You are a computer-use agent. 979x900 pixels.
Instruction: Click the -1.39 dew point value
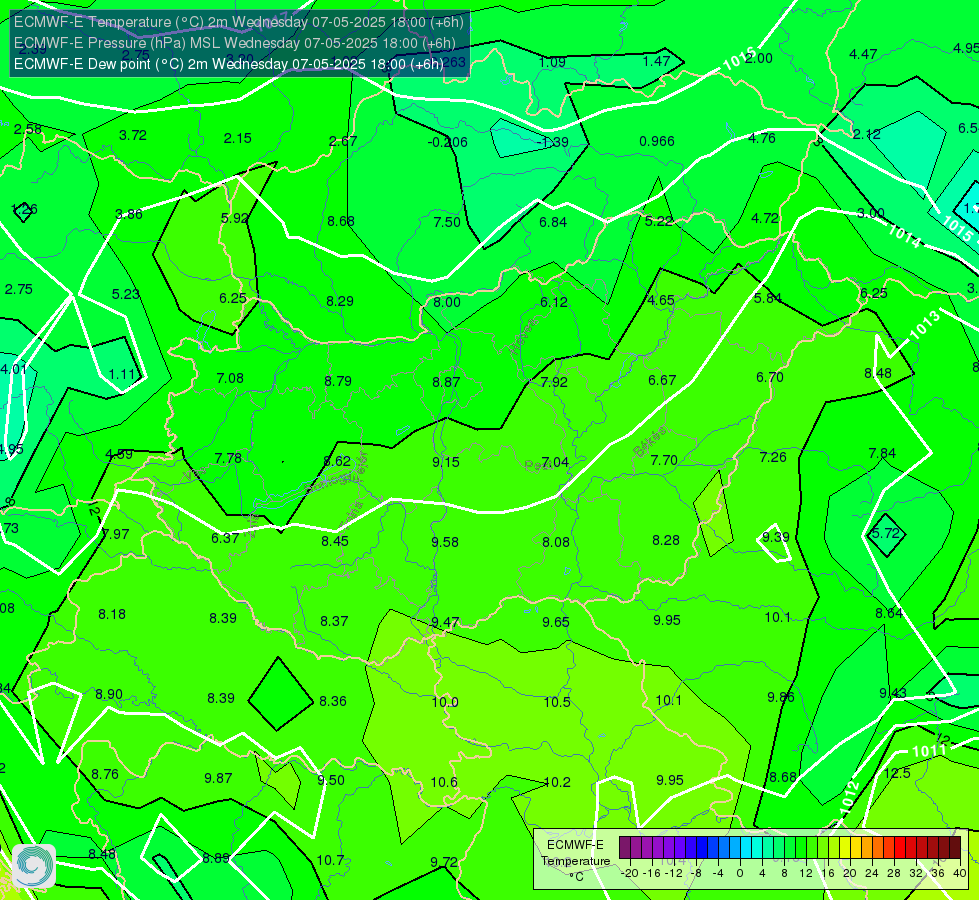tap(553, 142)
